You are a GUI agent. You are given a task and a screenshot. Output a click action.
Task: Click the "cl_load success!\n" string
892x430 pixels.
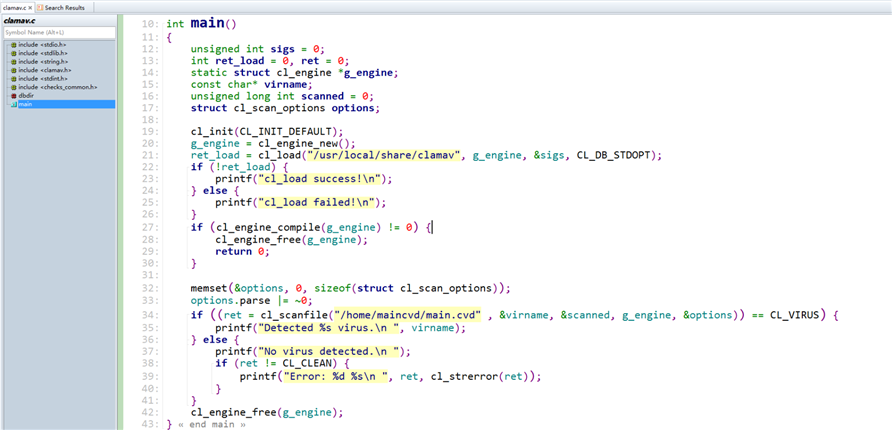click(x=319, y=180)
